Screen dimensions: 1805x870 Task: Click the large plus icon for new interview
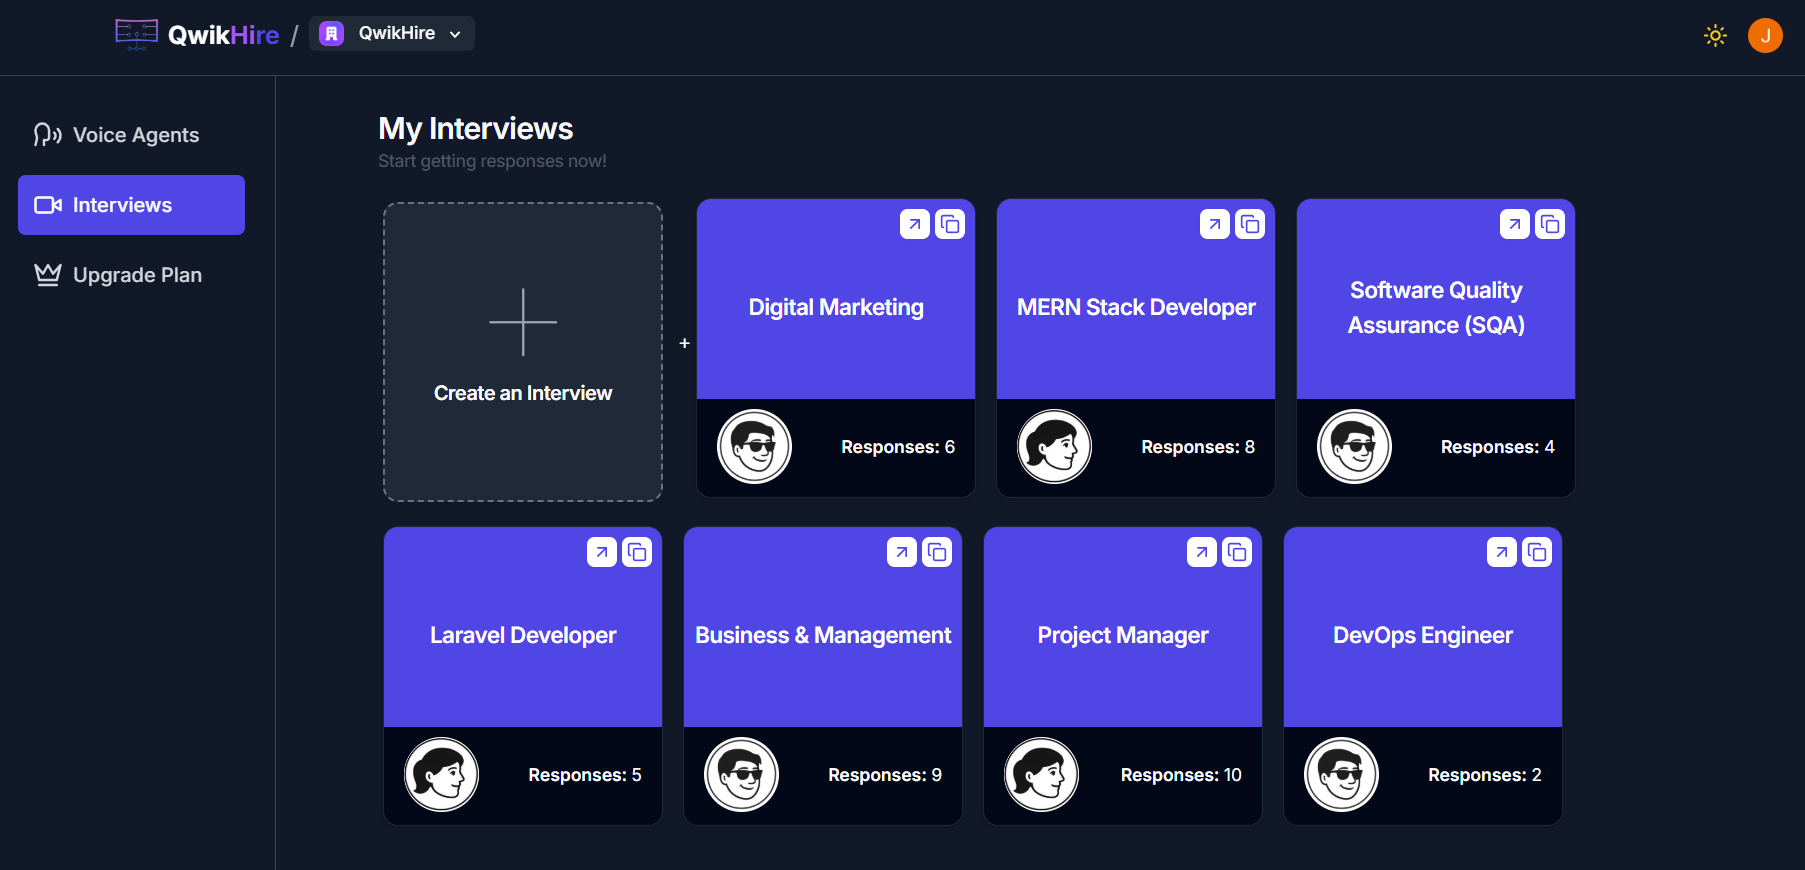523,322
